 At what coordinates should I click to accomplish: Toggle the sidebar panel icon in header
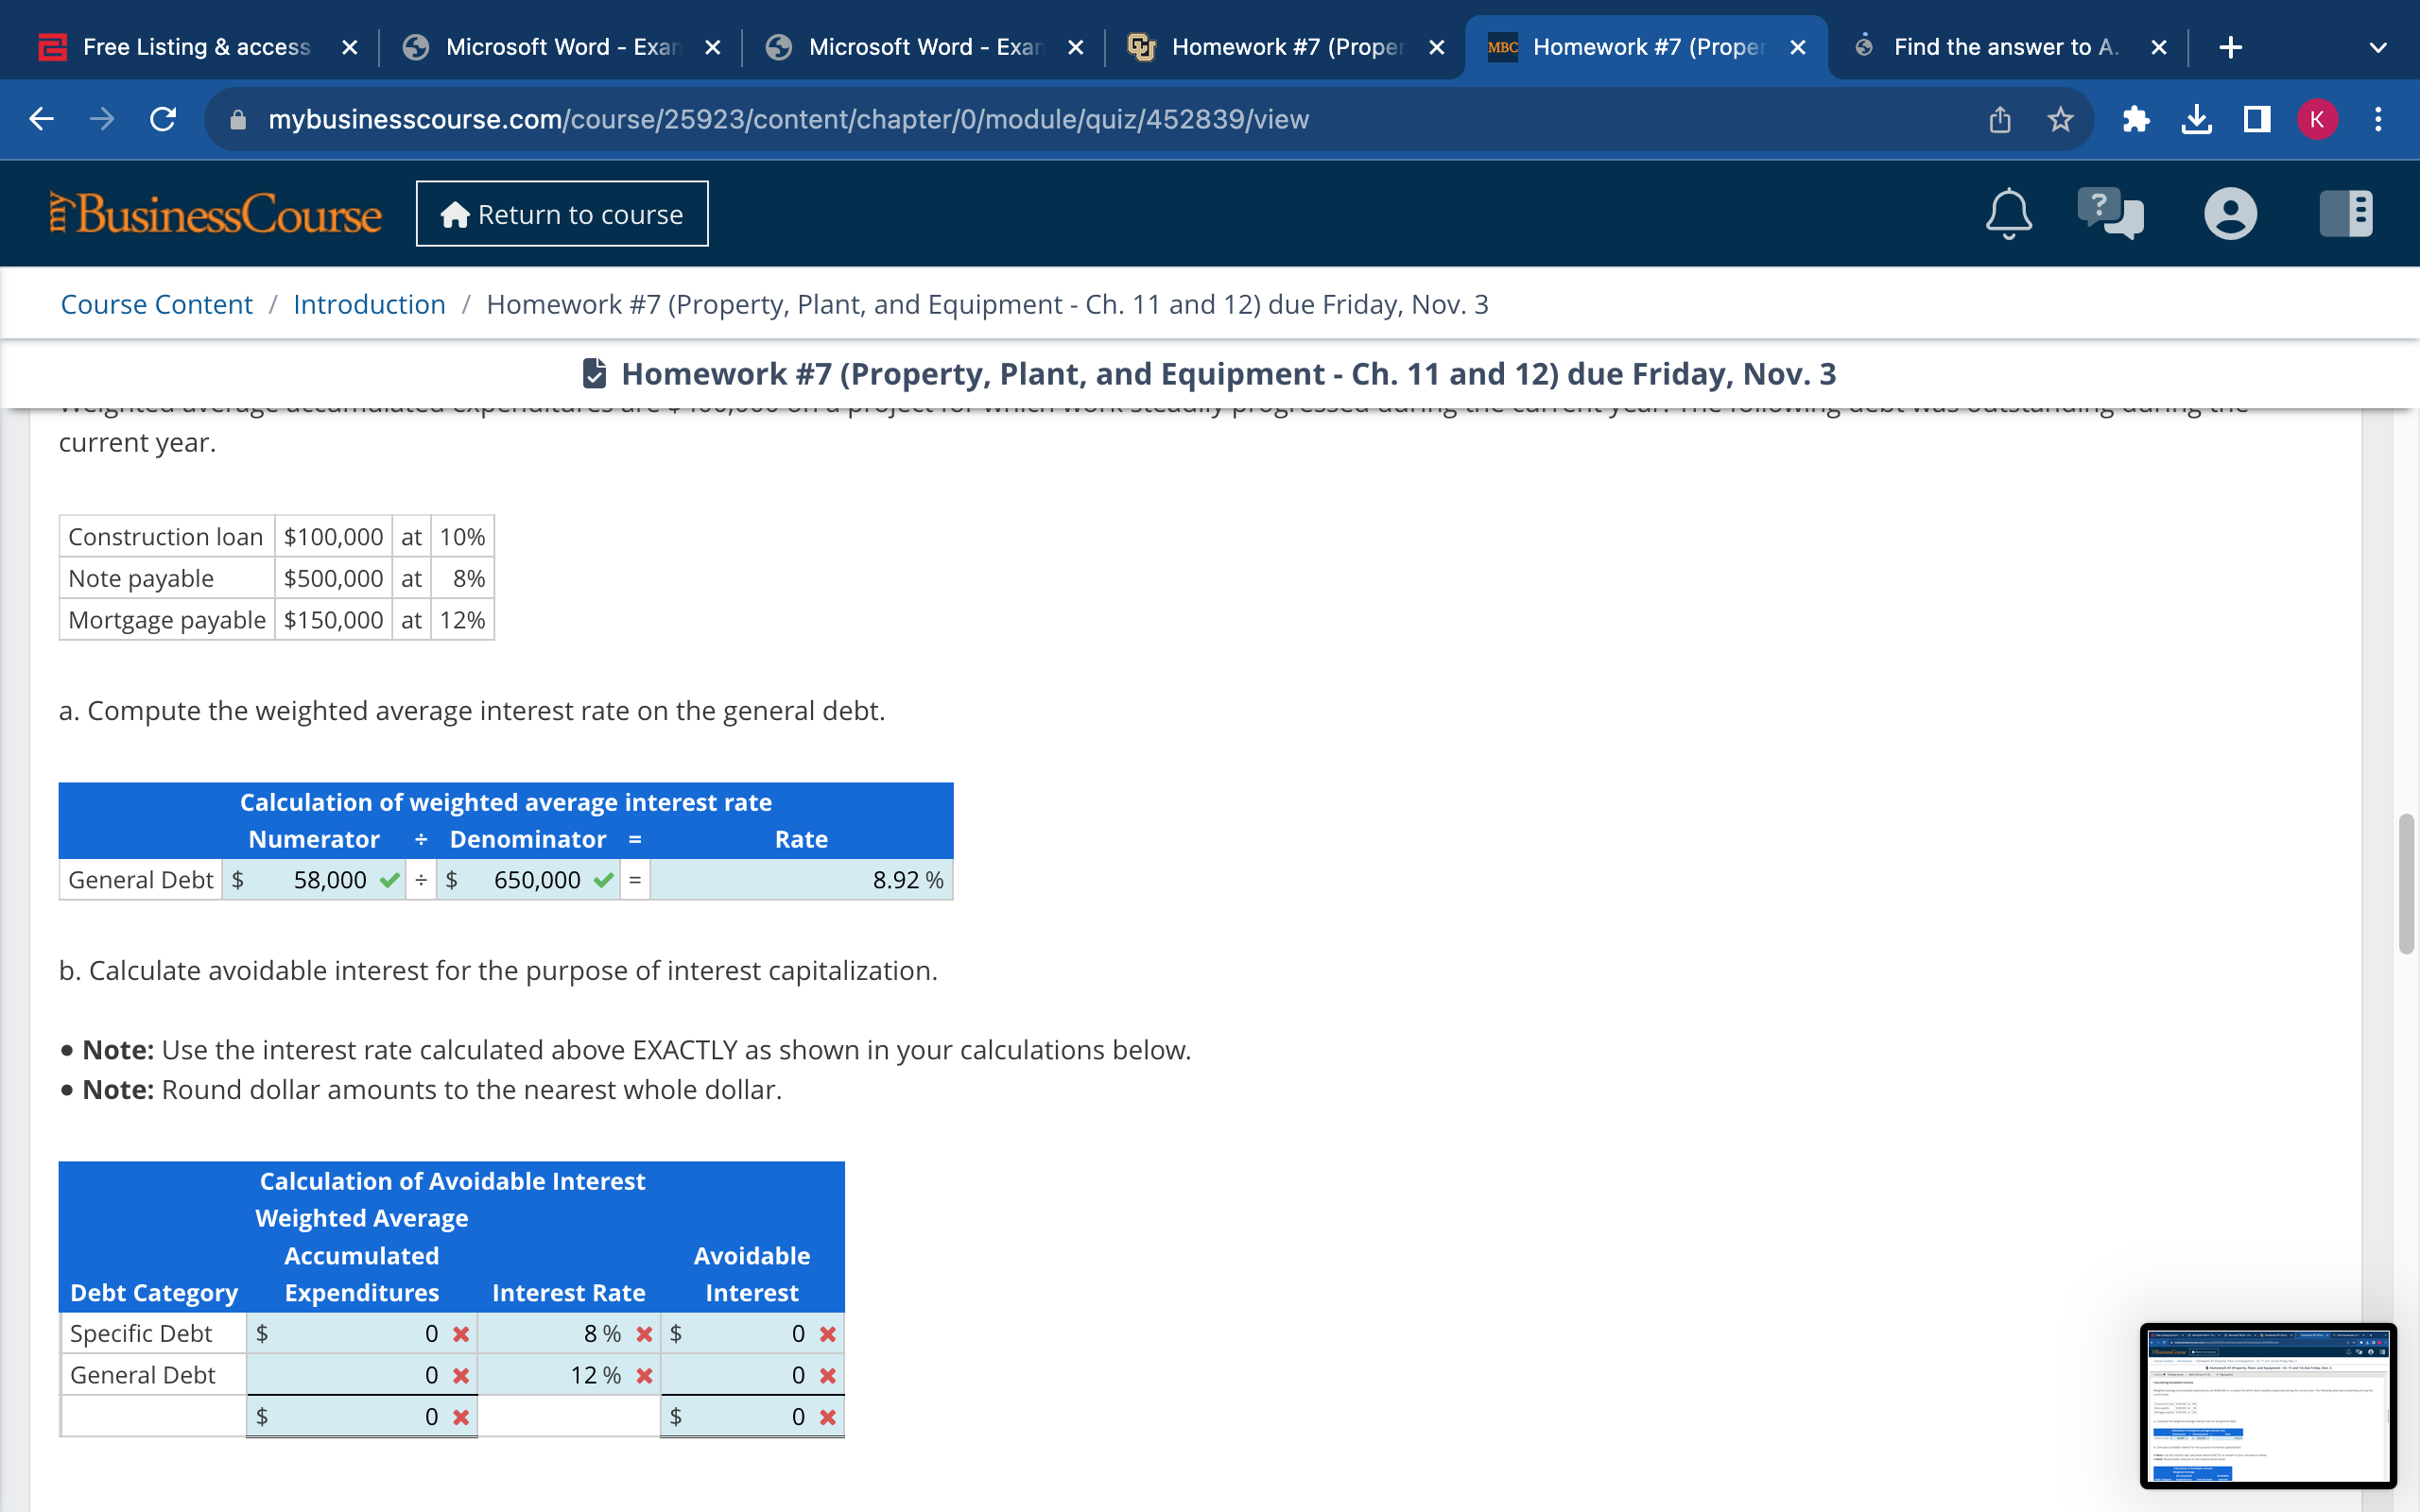click(x=2344, y=213)
